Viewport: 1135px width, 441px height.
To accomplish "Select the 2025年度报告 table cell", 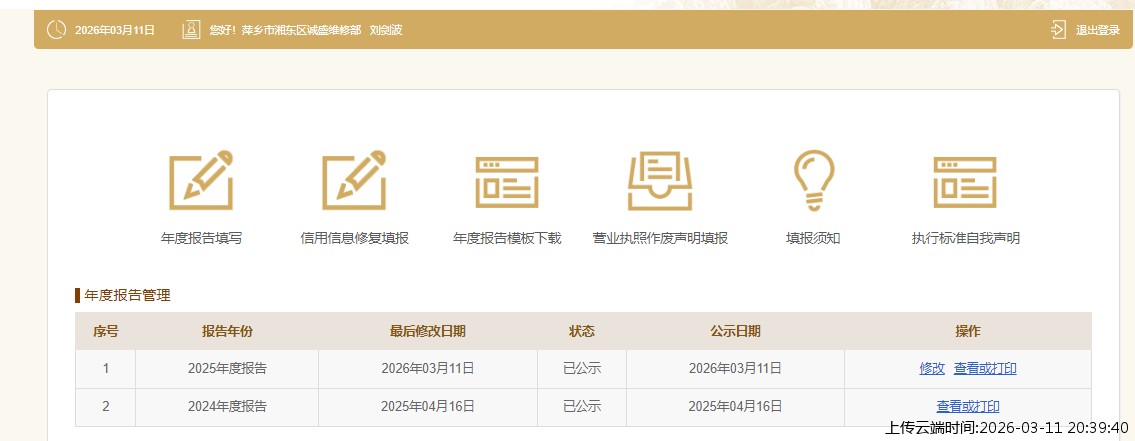I will click(227, 368).
